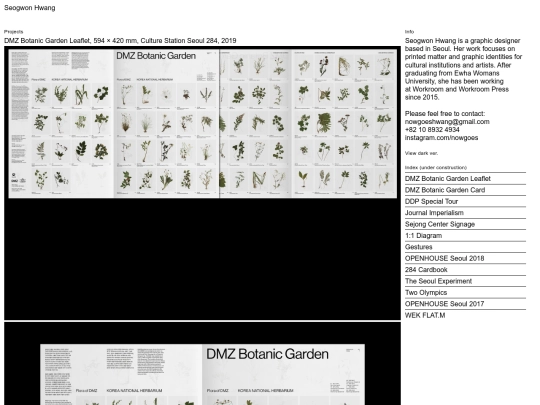Open DMZ Botanic Garden Leaflet index entry
Viewport: 540px width, 405px height.
[448, 178]
